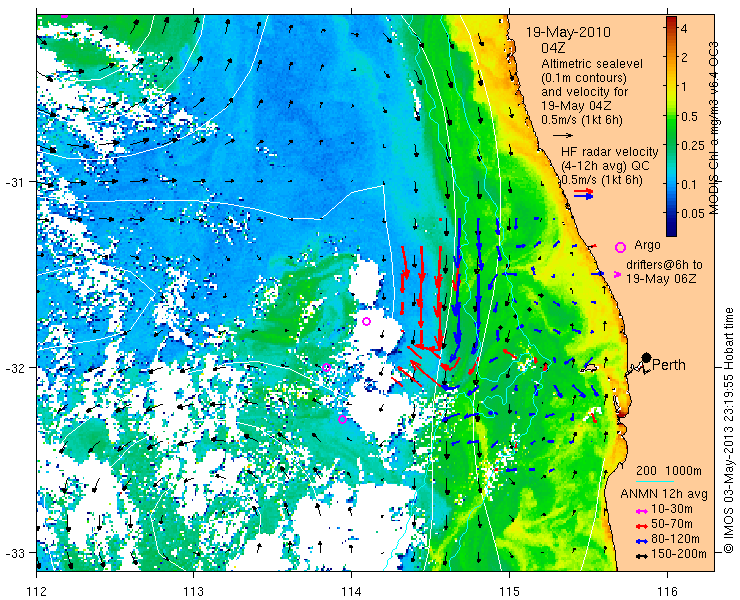Click the "19-May 06Z" text
This screenshot has height=600, width=740.
point(661,279)
